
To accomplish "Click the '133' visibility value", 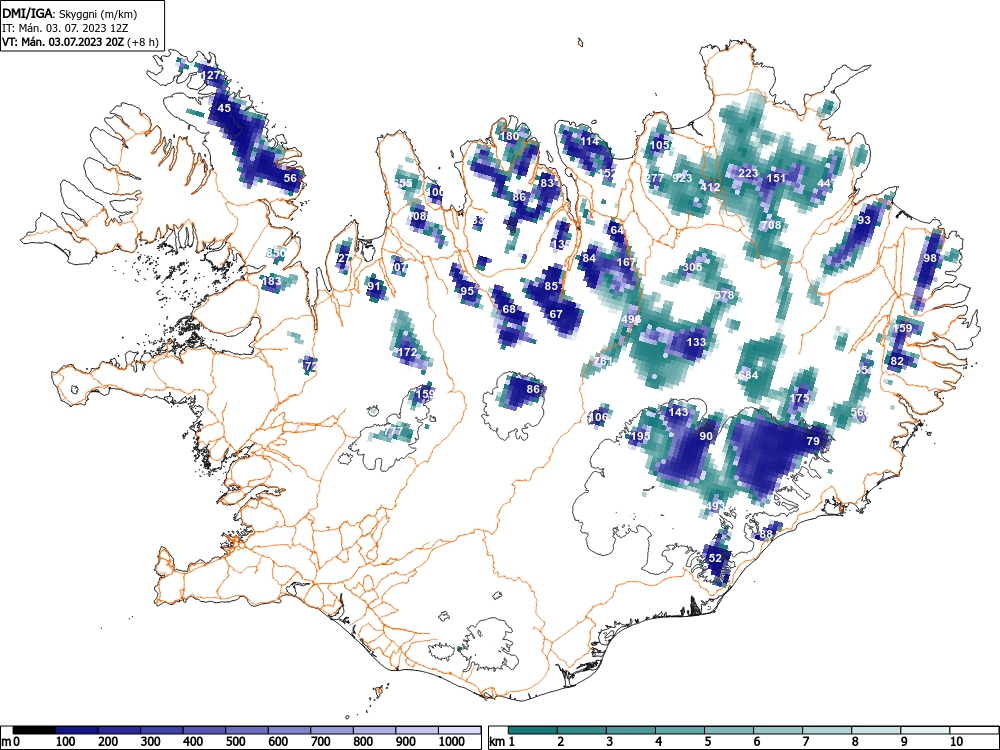I will click(696, 342).
